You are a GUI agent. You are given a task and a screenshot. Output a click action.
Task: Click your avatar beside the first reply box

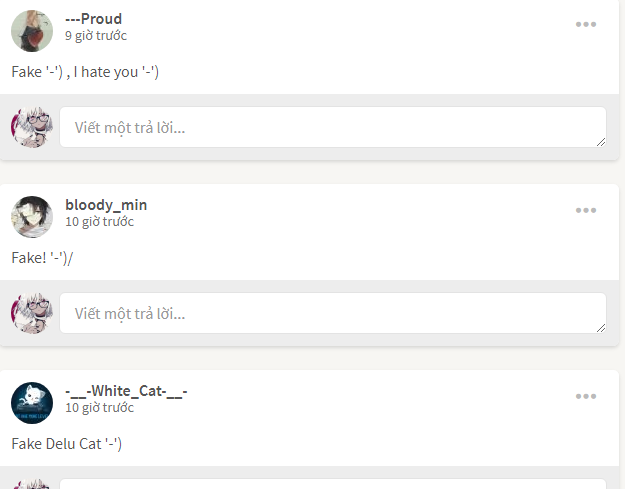(32, 127)
